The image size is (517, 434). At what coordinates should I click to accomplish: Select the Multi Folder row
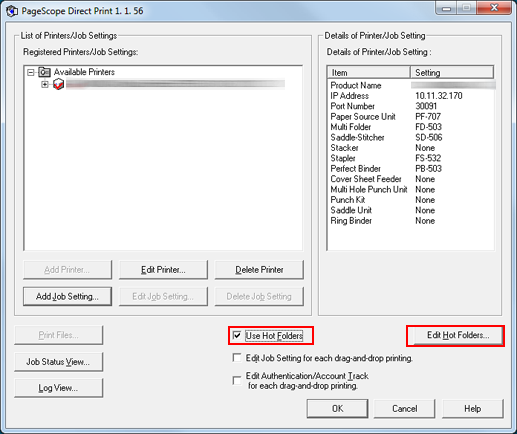[411, 127]
